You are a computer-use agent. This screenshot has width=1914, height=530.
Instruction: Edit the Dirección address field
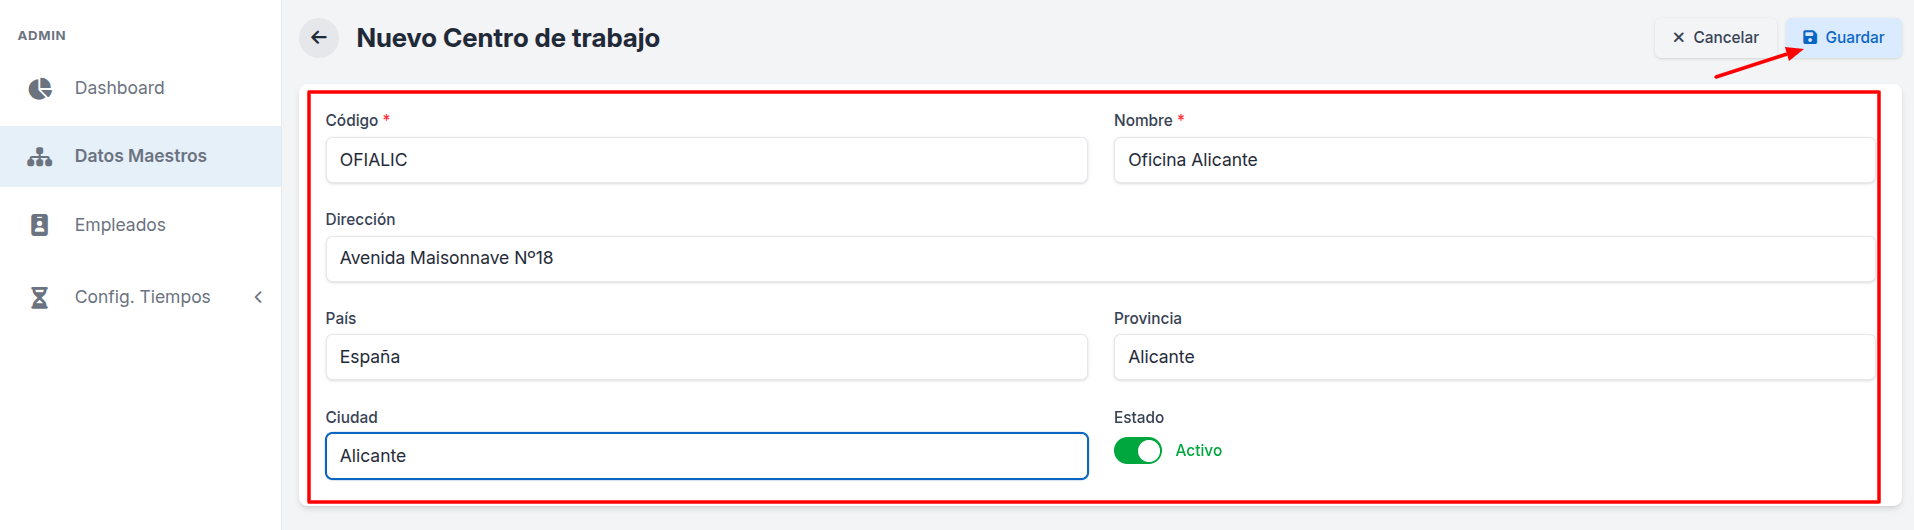click(1100, 259)
